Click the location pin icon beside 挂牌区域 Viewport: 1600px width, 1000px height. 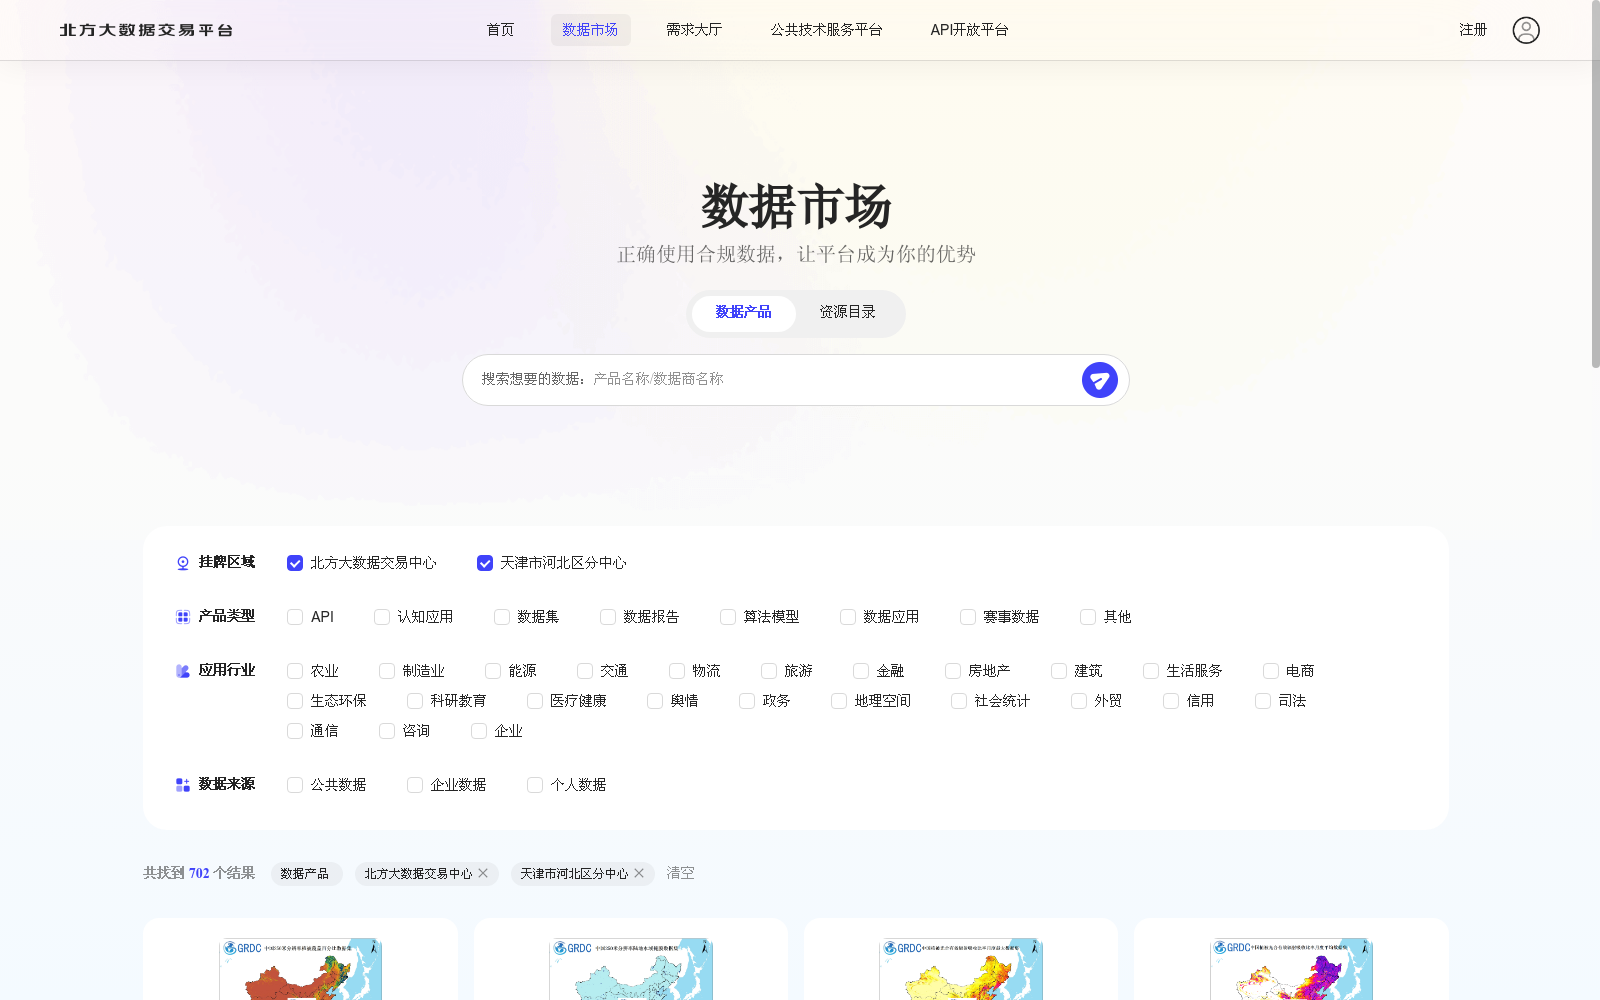181,562
